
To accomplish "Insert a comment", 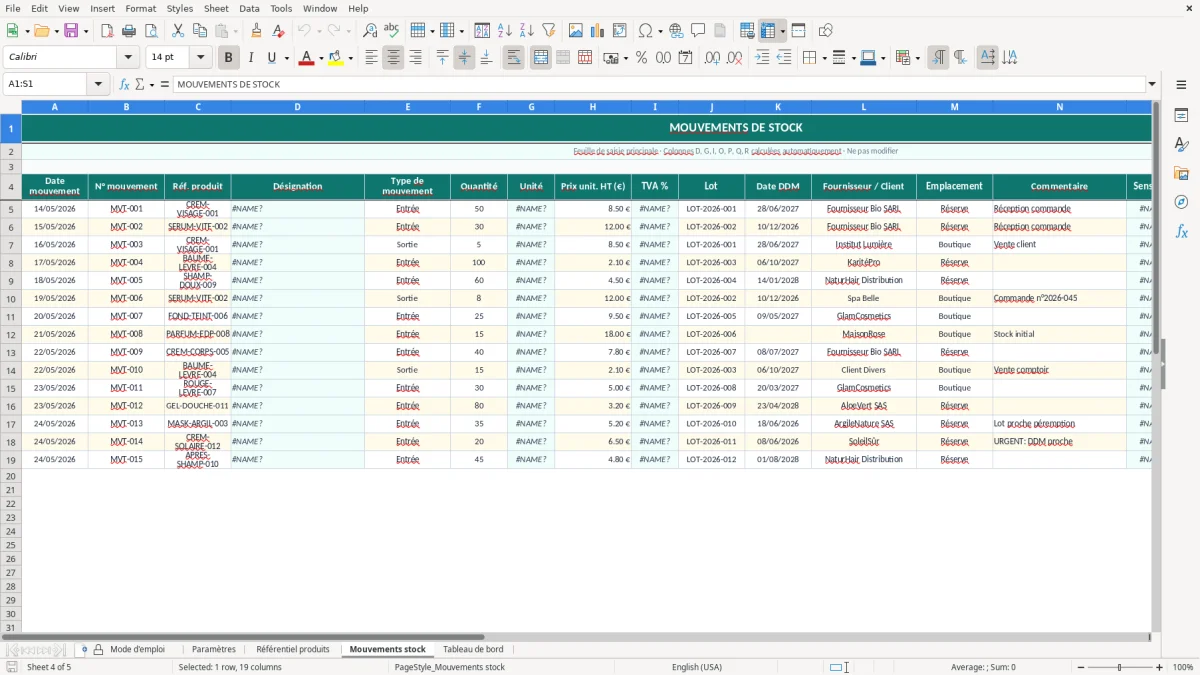I will click(698, 31).
